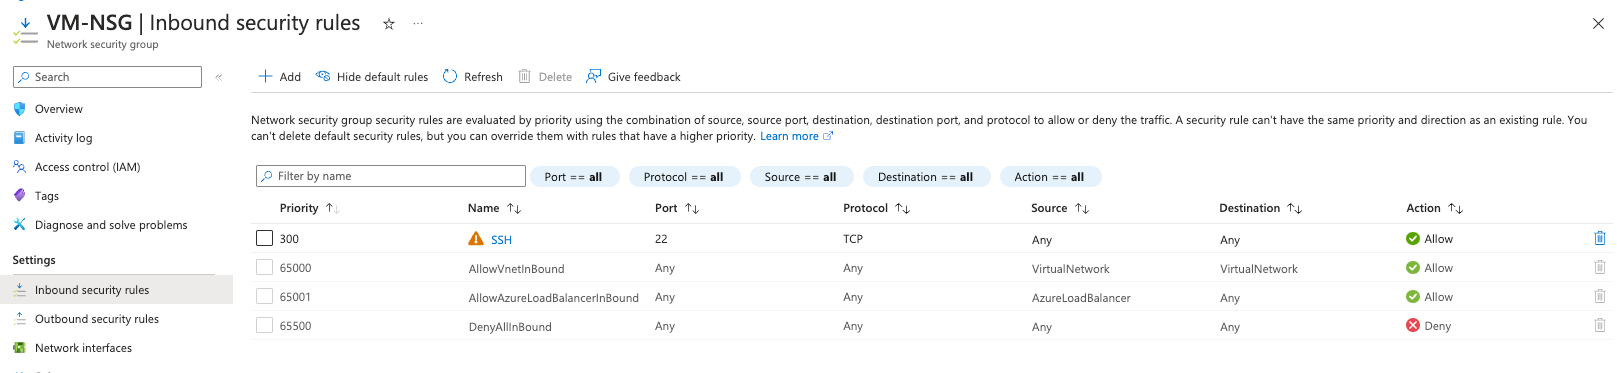
Task: Click the SSH rule warning triangle icon
Action: coord(476,239)
